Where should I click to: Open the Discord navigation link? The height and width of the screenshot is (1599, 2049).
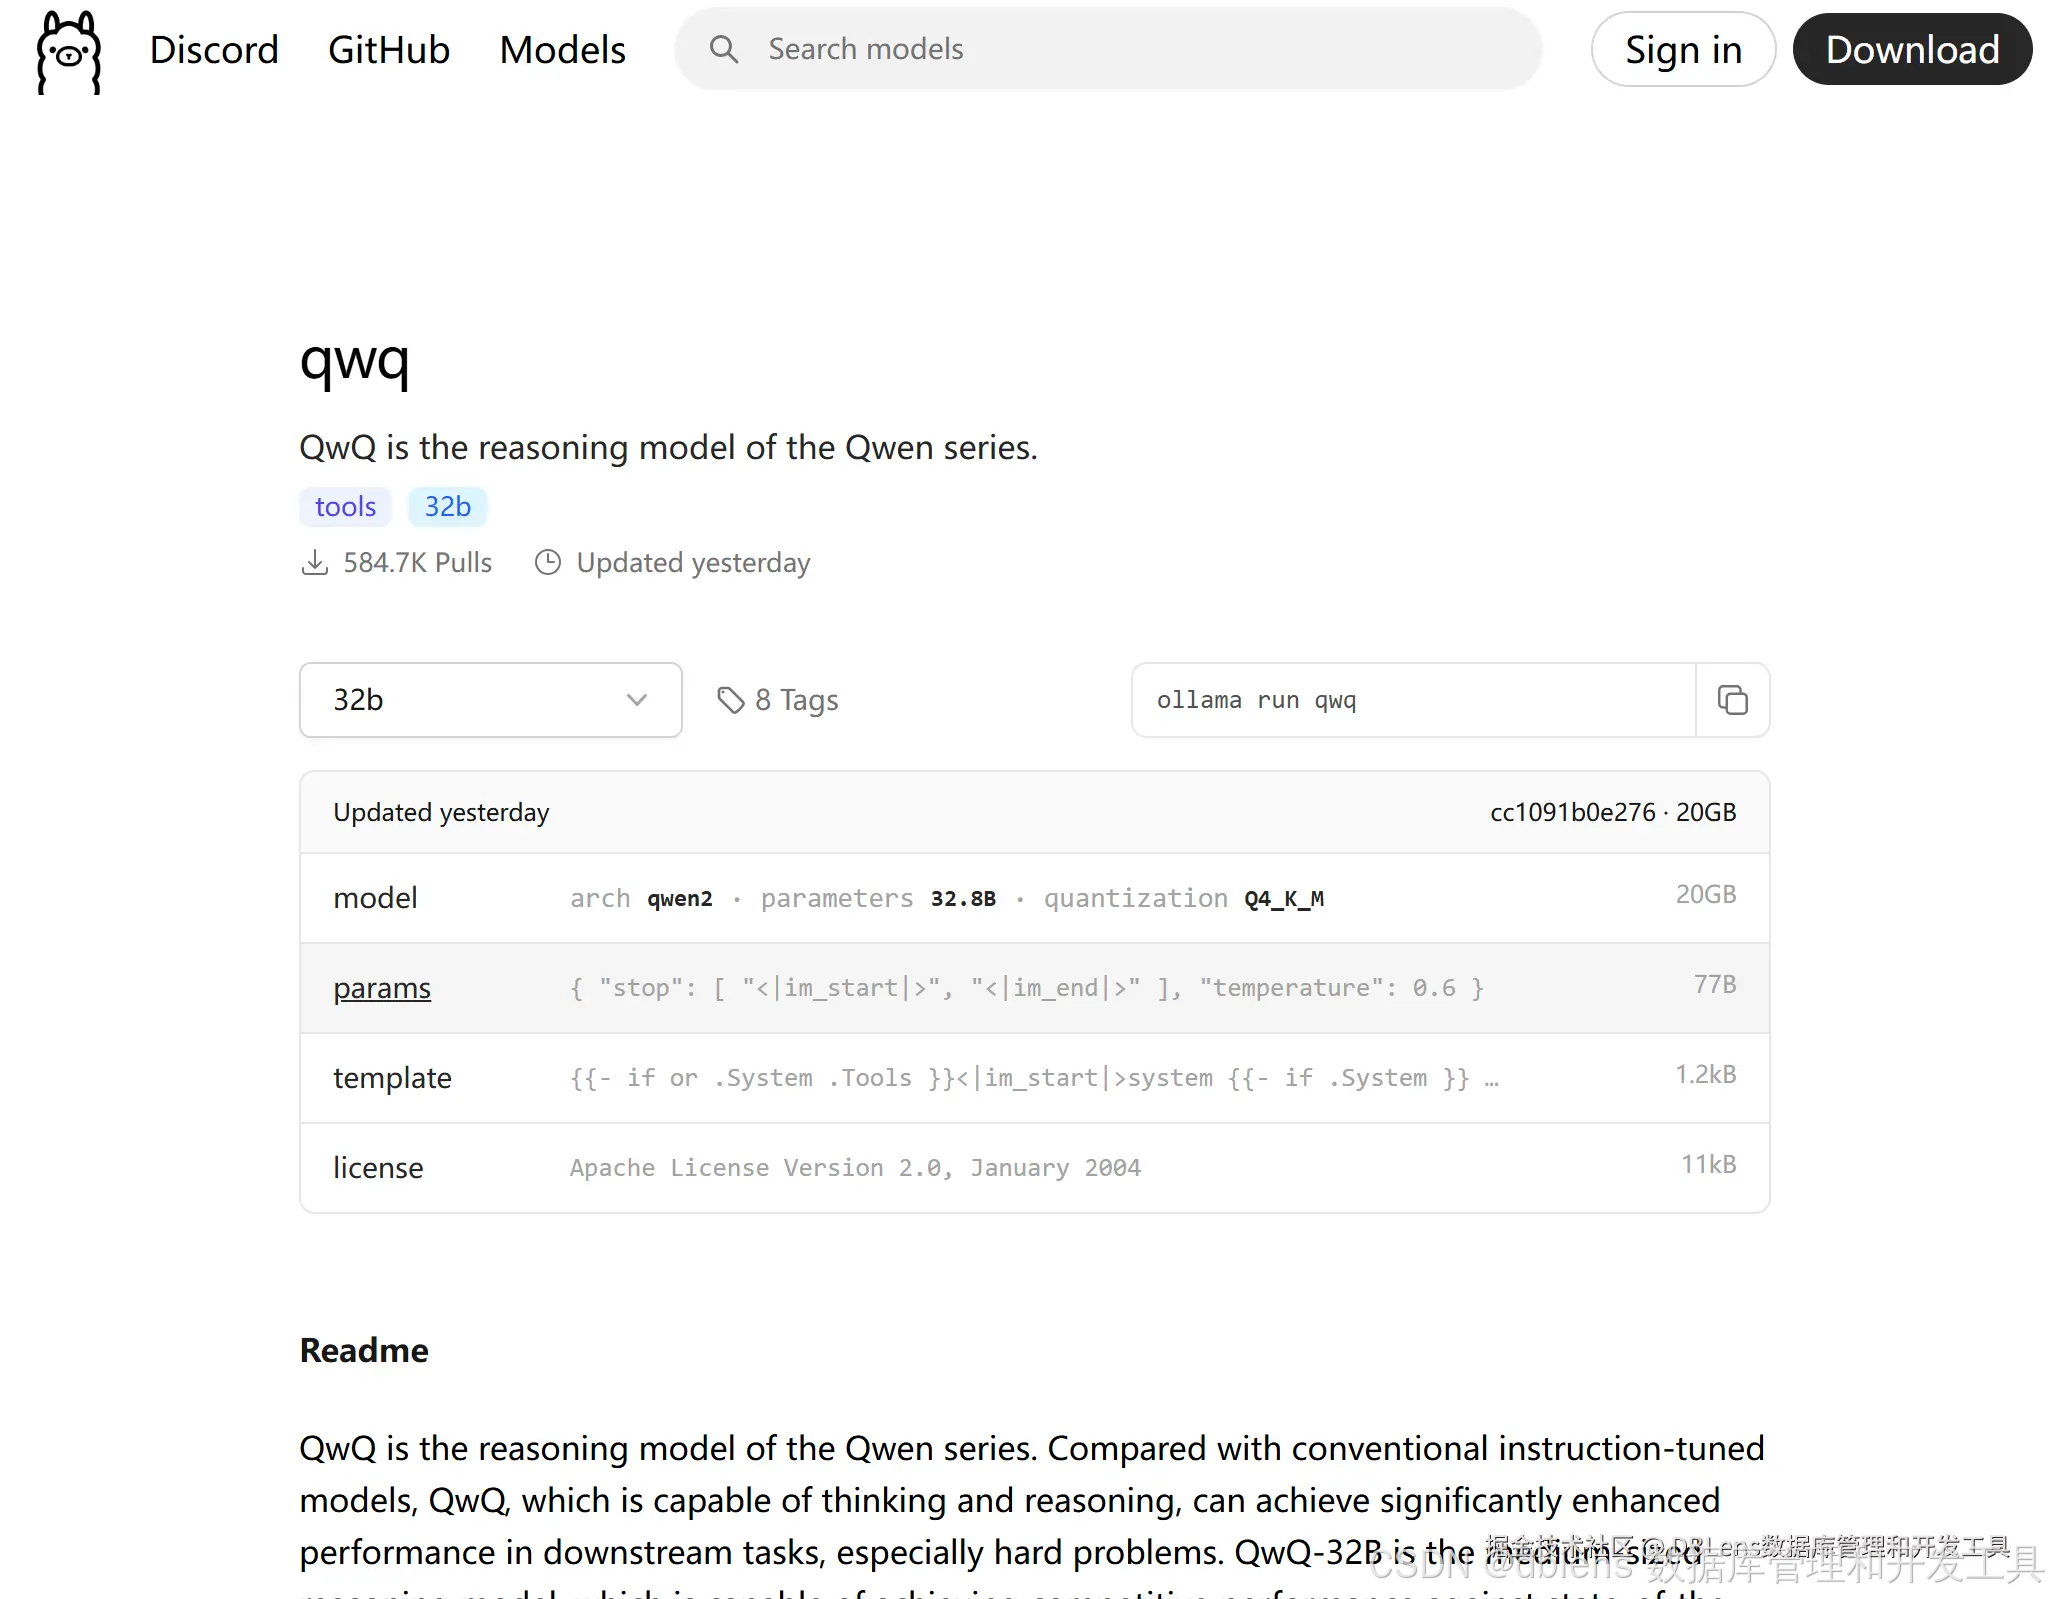point(213,49)
